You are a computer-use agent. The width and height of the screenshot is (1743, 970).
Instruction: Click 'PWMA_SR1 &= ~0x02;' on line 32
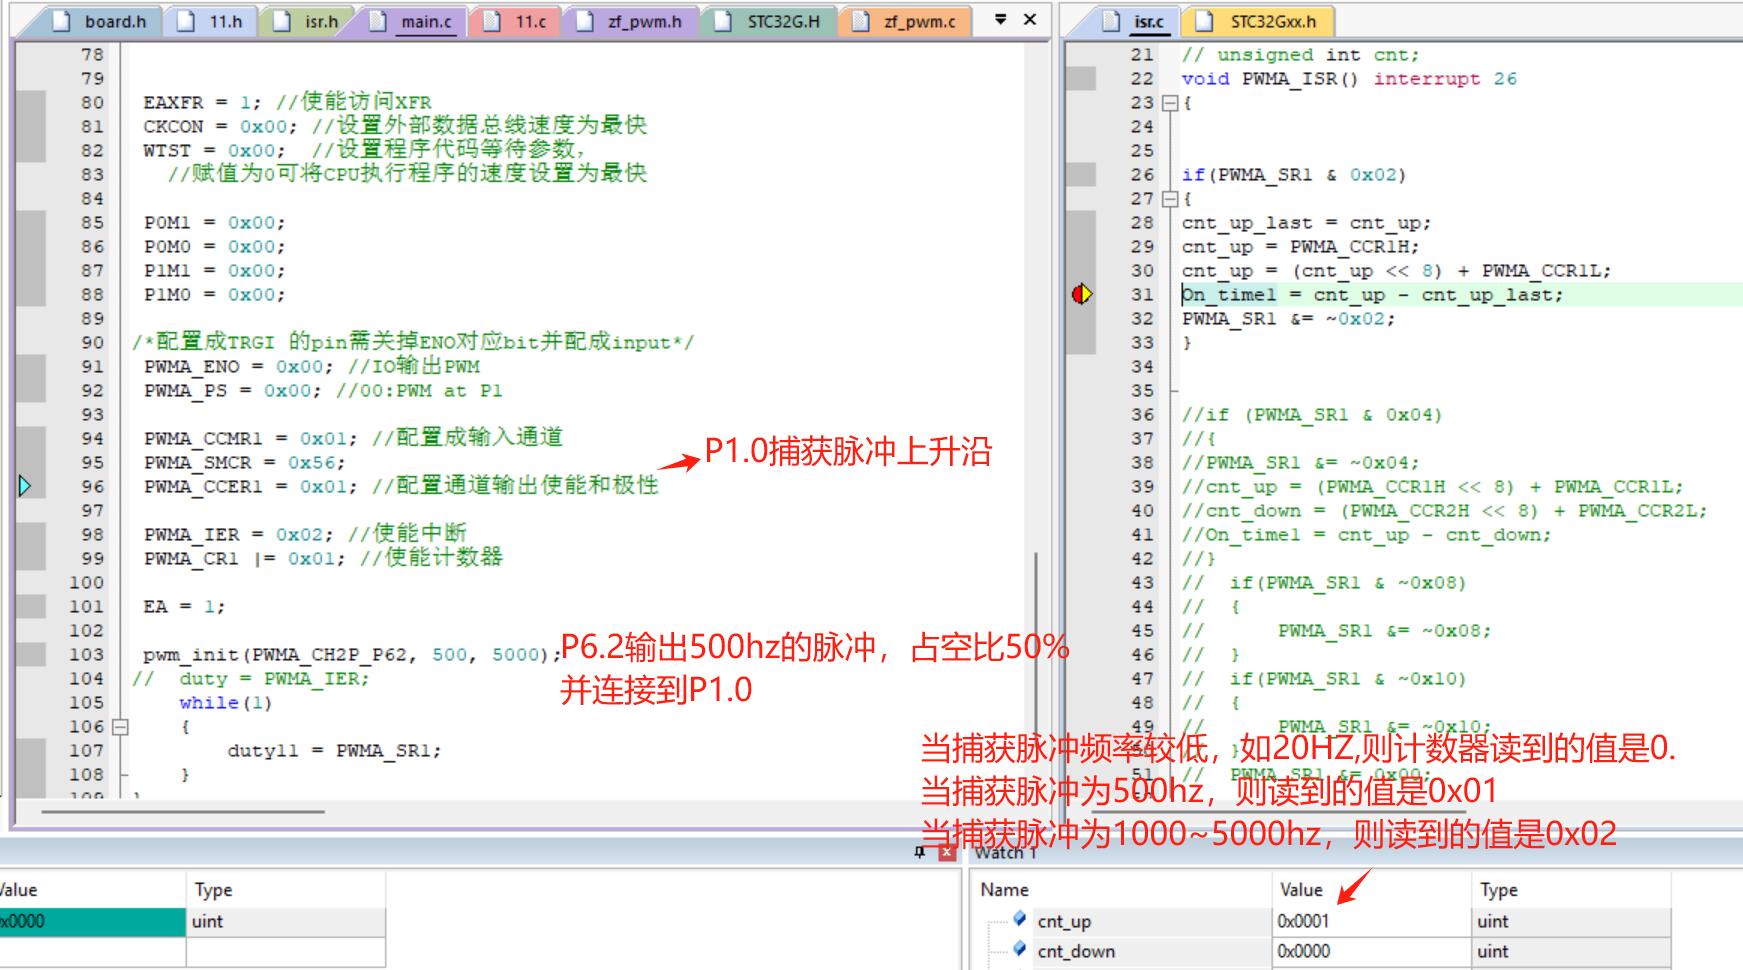click(1288, 319)
